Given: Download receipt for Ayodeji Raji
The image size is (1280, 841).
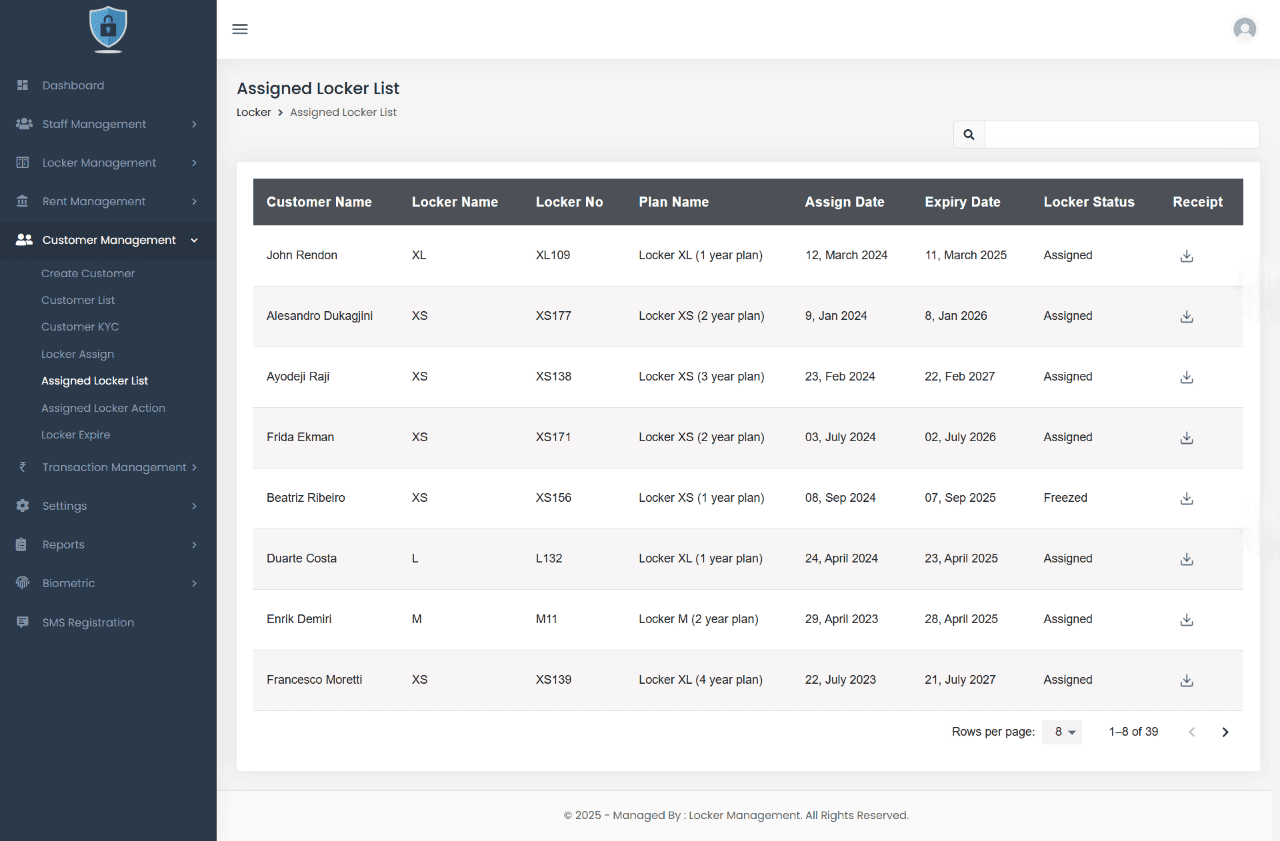Looking at the screenshot, I should pos(1186,377).
